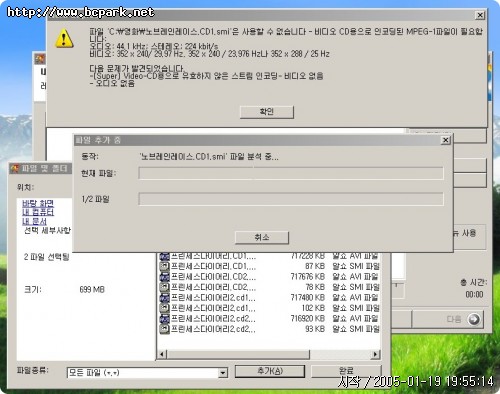500x394 pixels.
Task: Select file 프린세스다이어리.CD2 with size 78 KB
Action: [213, 287]
